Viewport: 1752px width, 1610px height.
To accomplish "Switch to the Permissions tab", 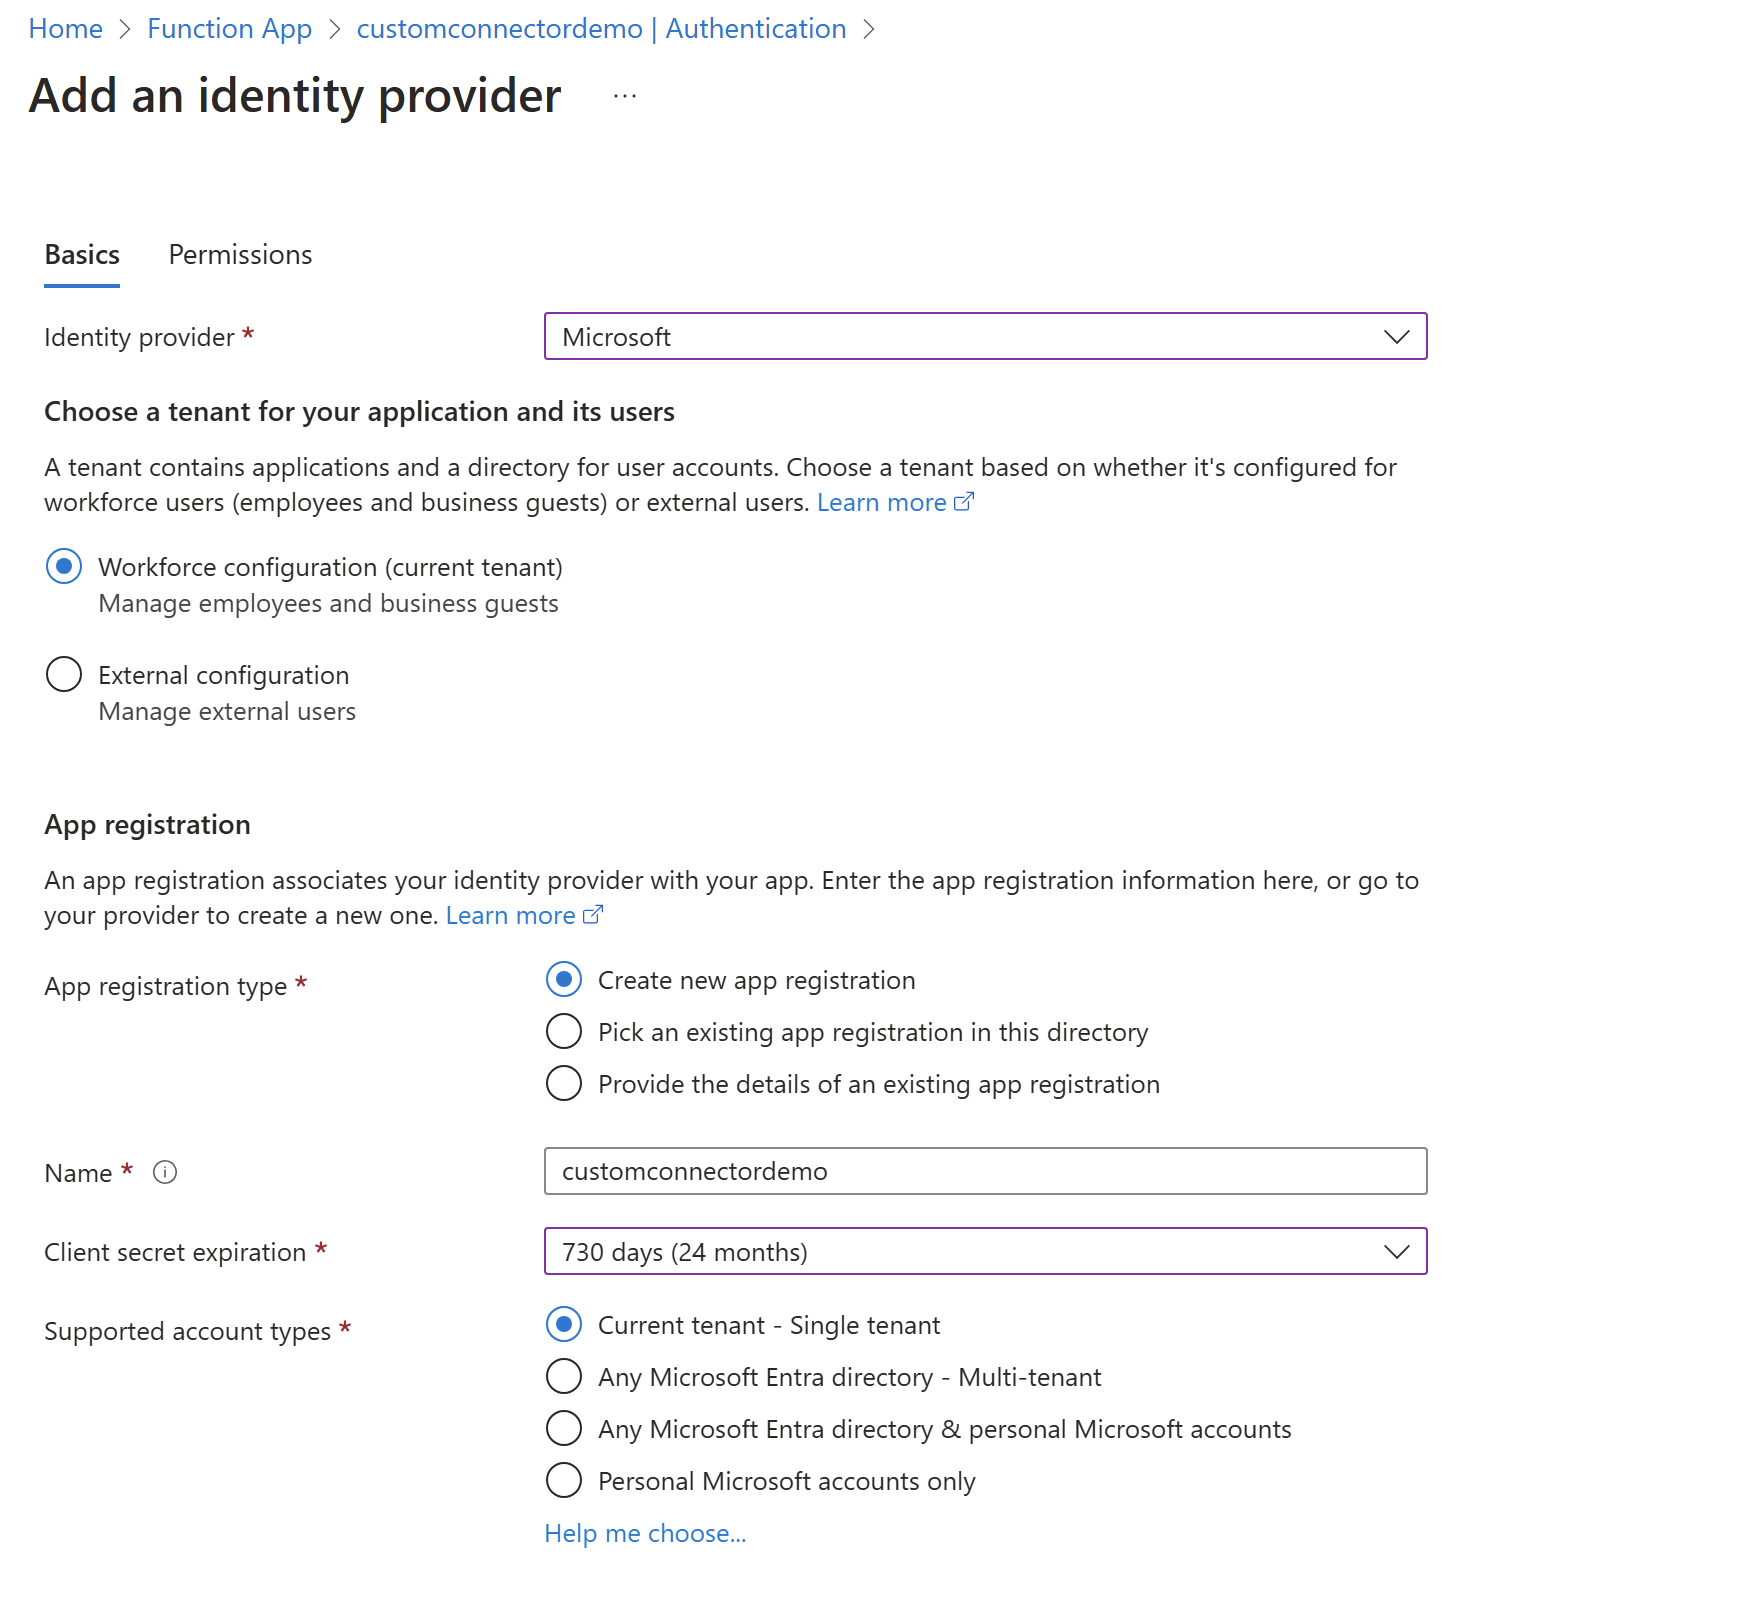I will coord(240,254).
